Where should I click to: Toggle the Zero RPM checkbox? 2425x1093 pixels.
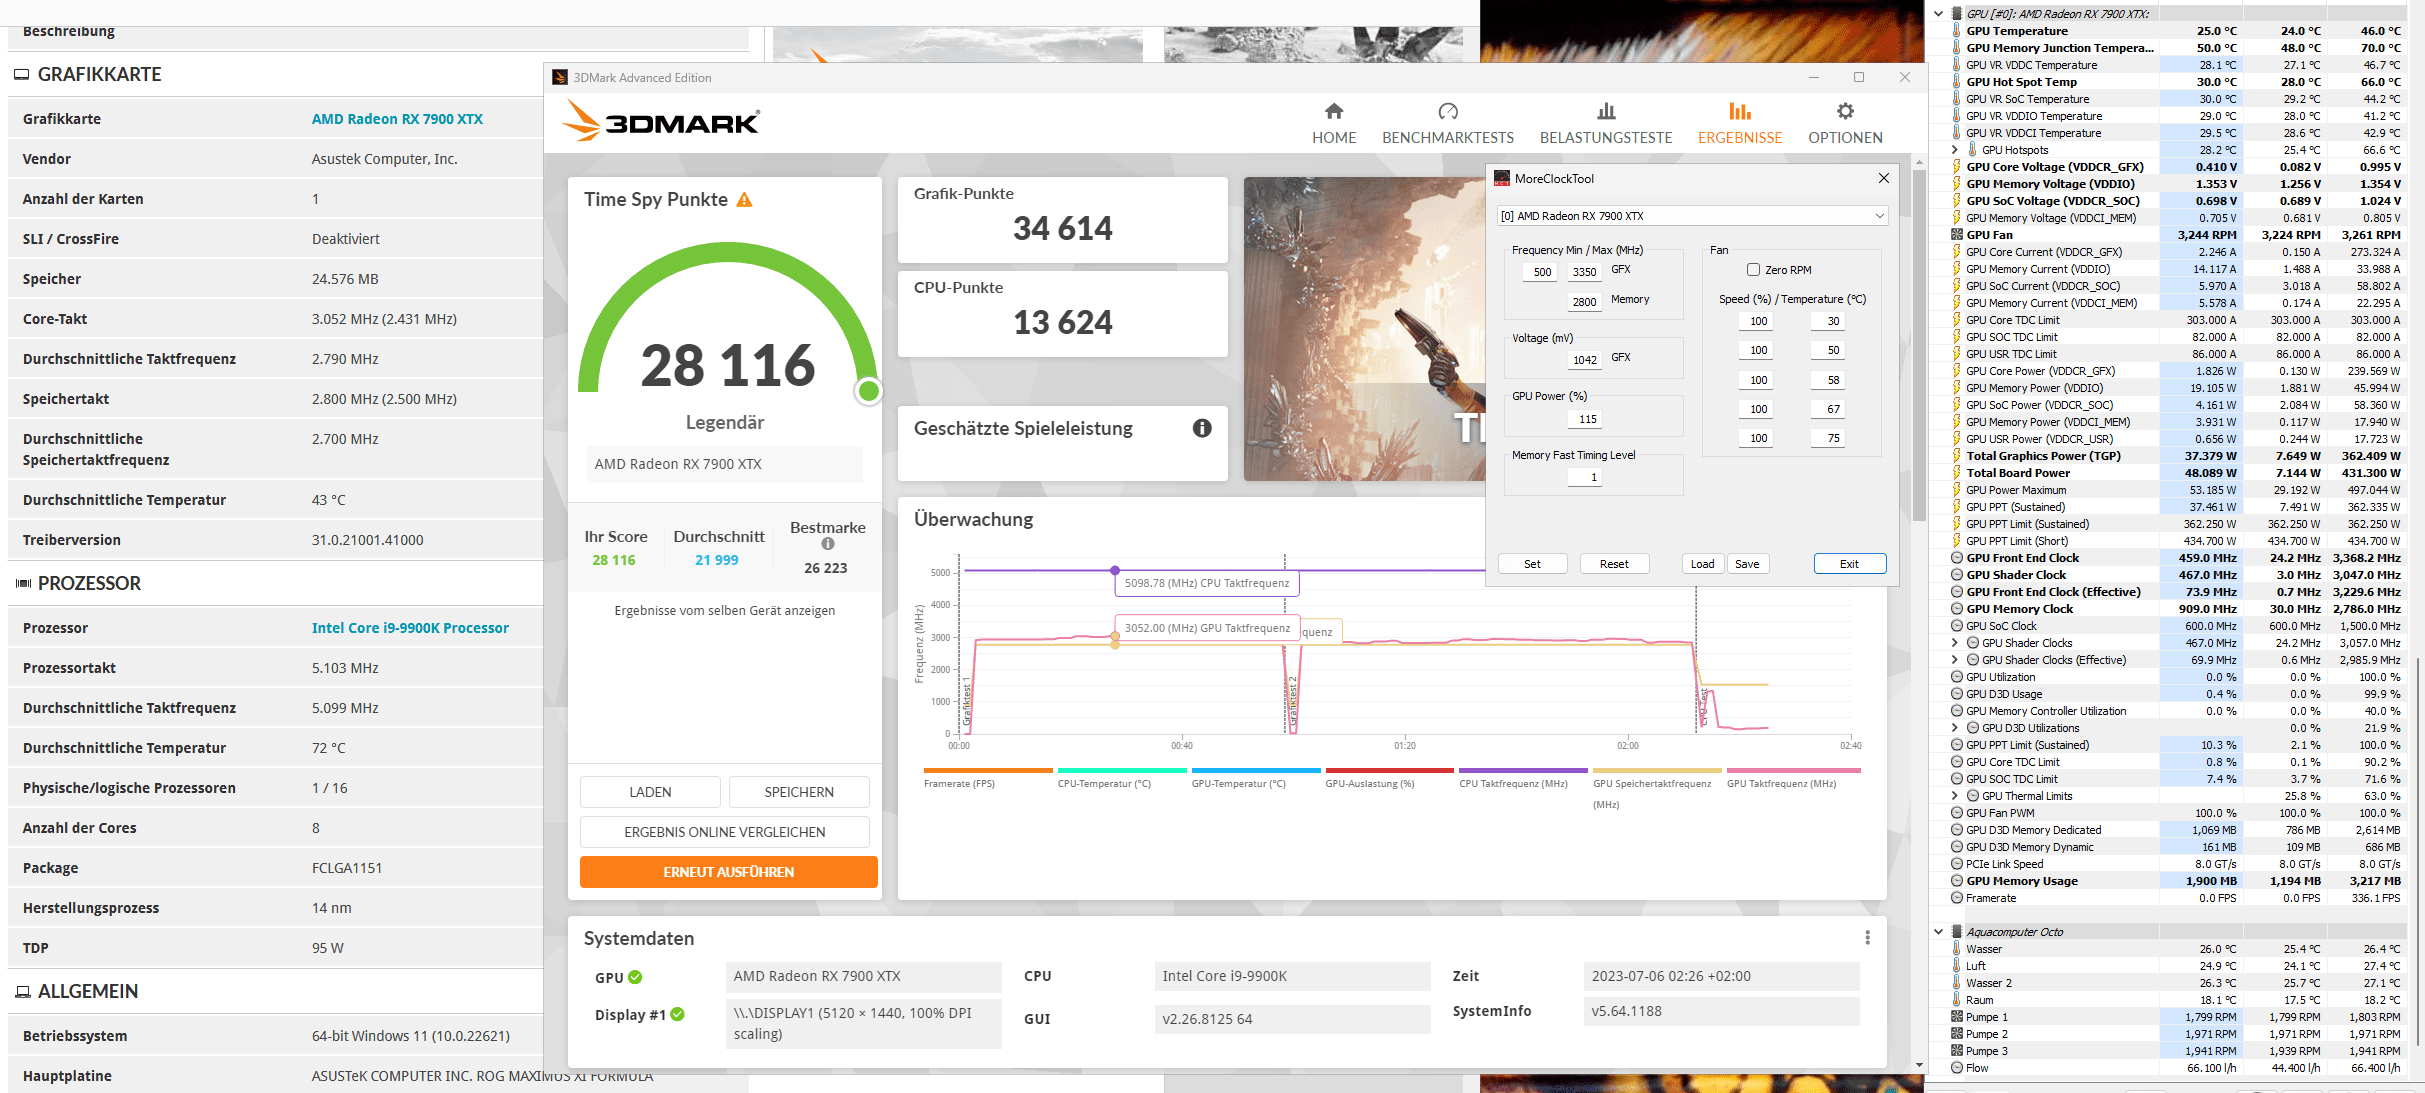tap(1753, 270)
